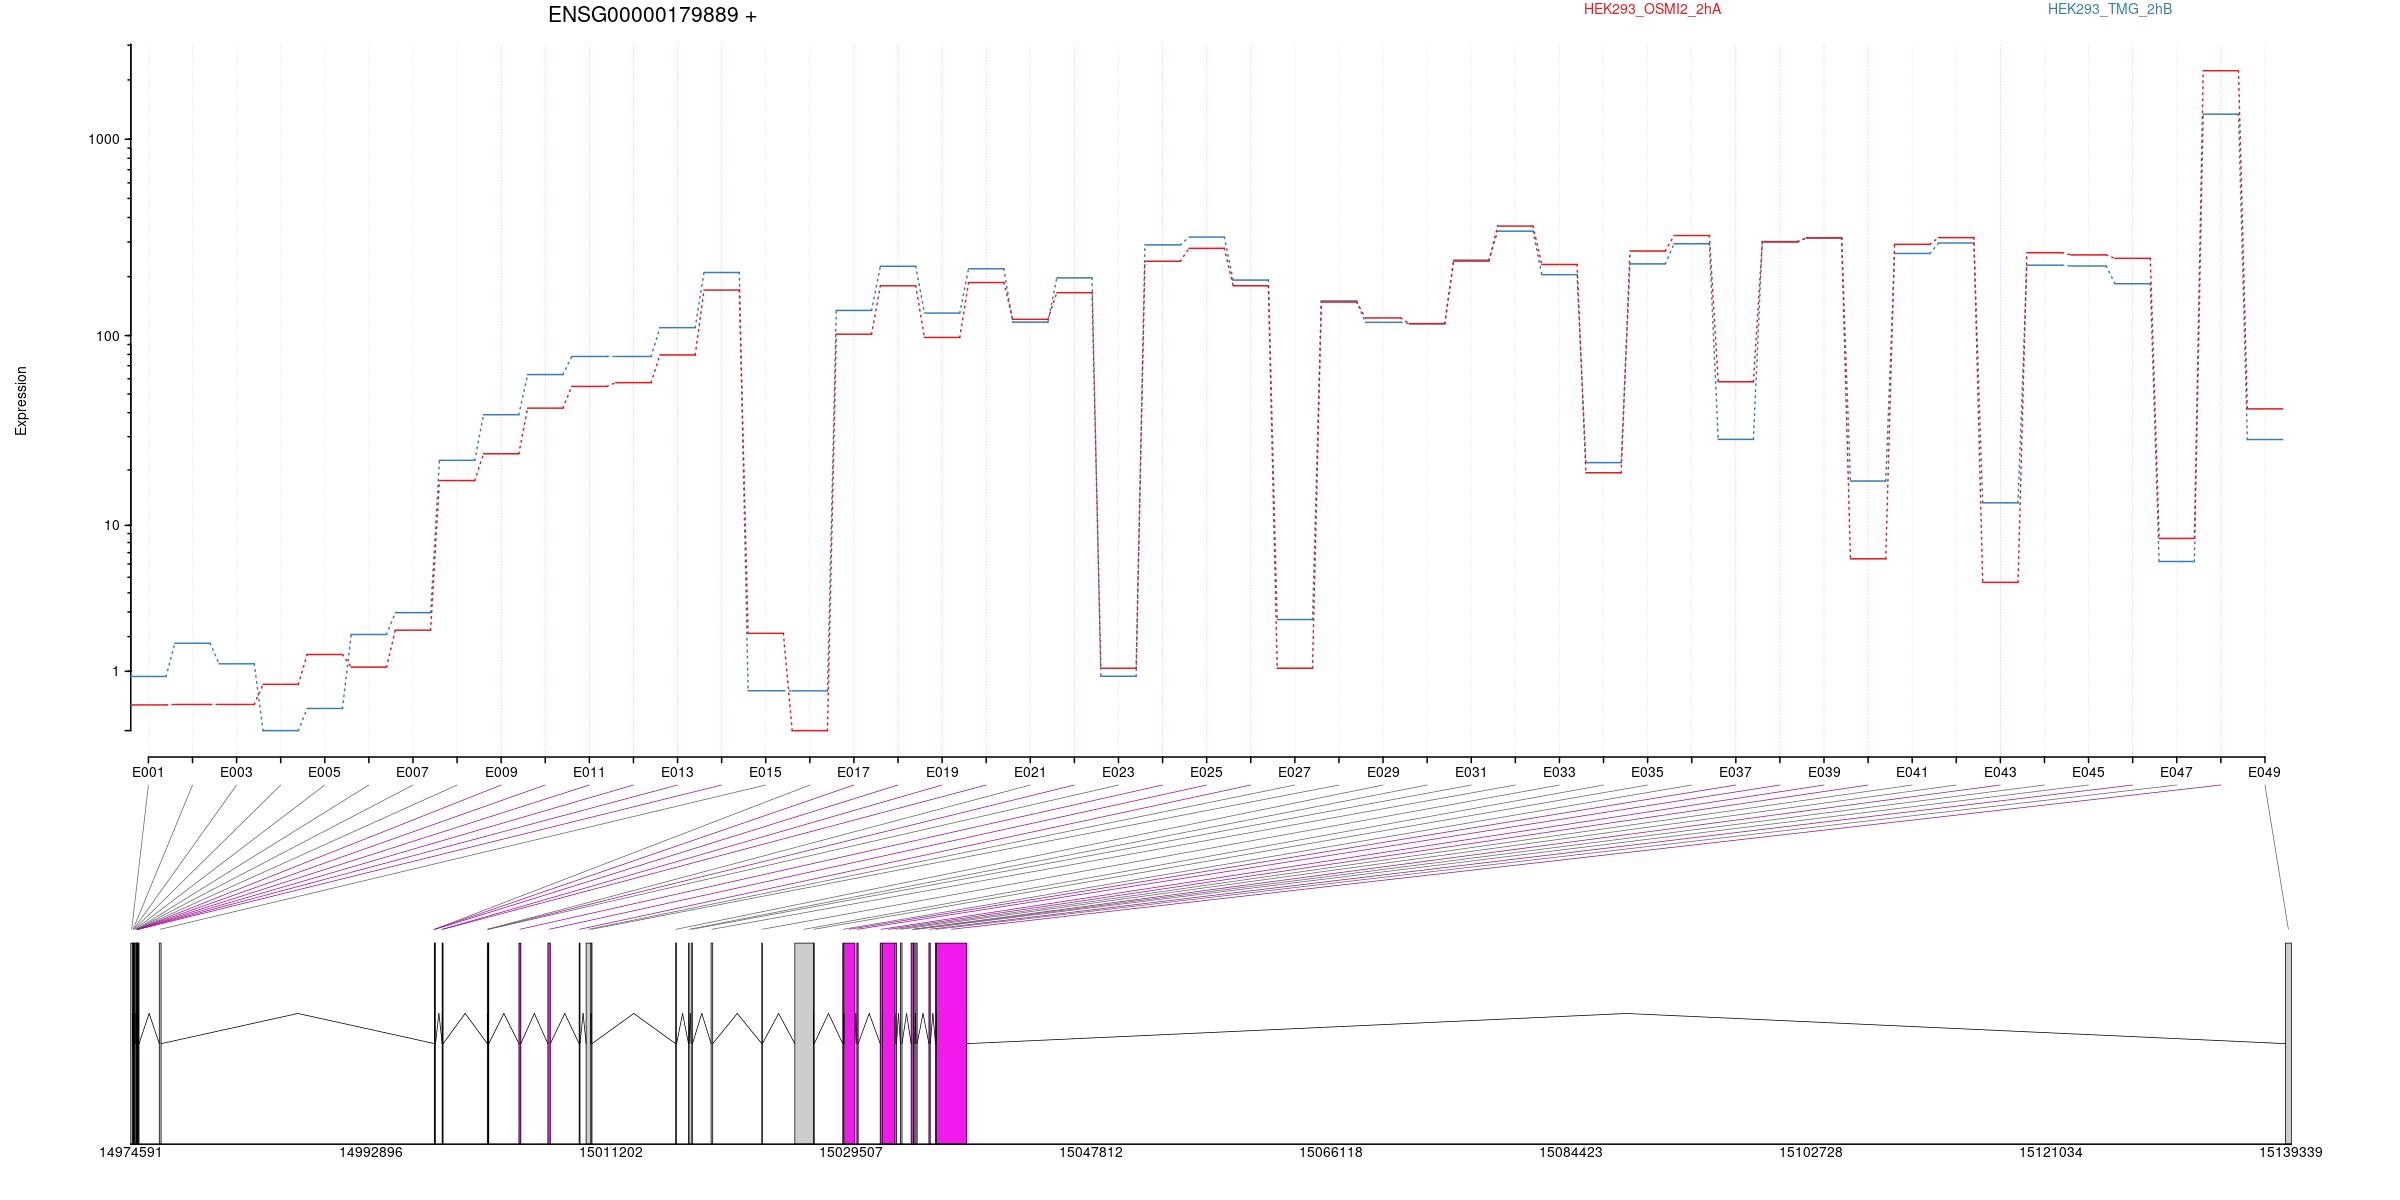The image size is (2400, 1200).
Task: Click exon label E025
Action: [1206, 772]
